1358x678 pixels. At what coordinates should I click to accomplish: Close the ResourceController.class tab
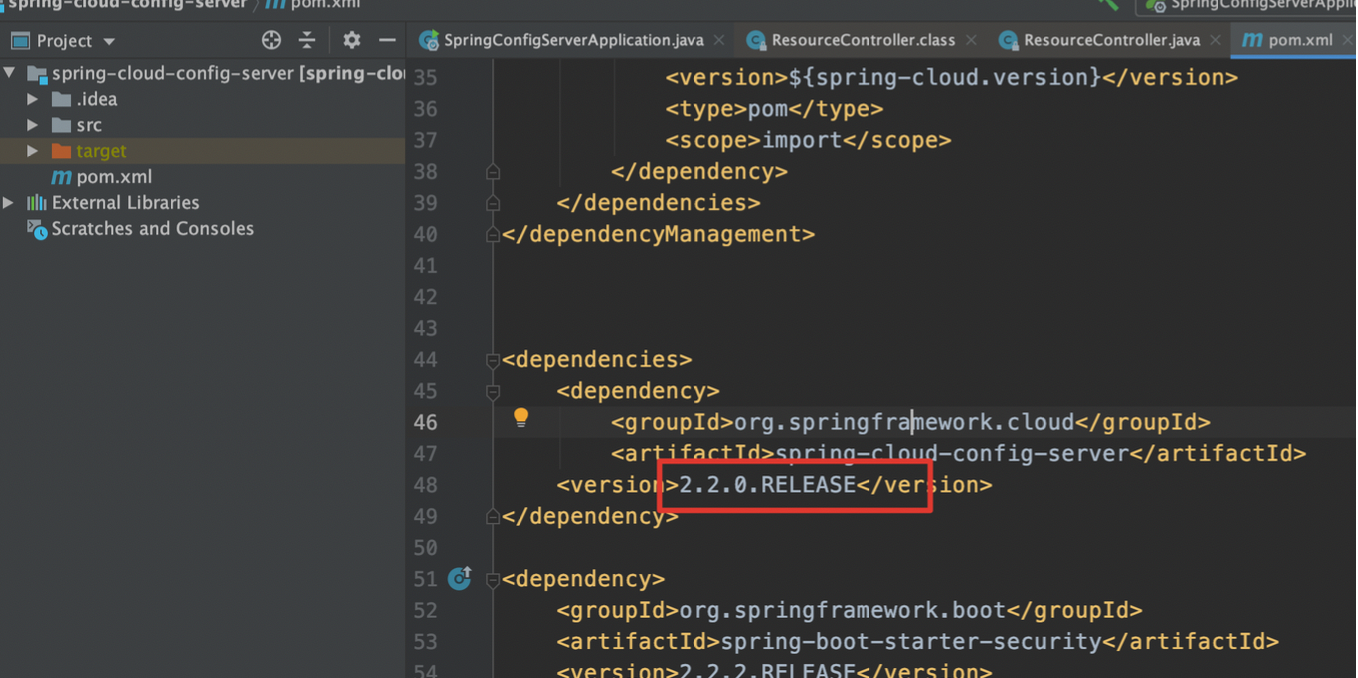pos(971,41)
